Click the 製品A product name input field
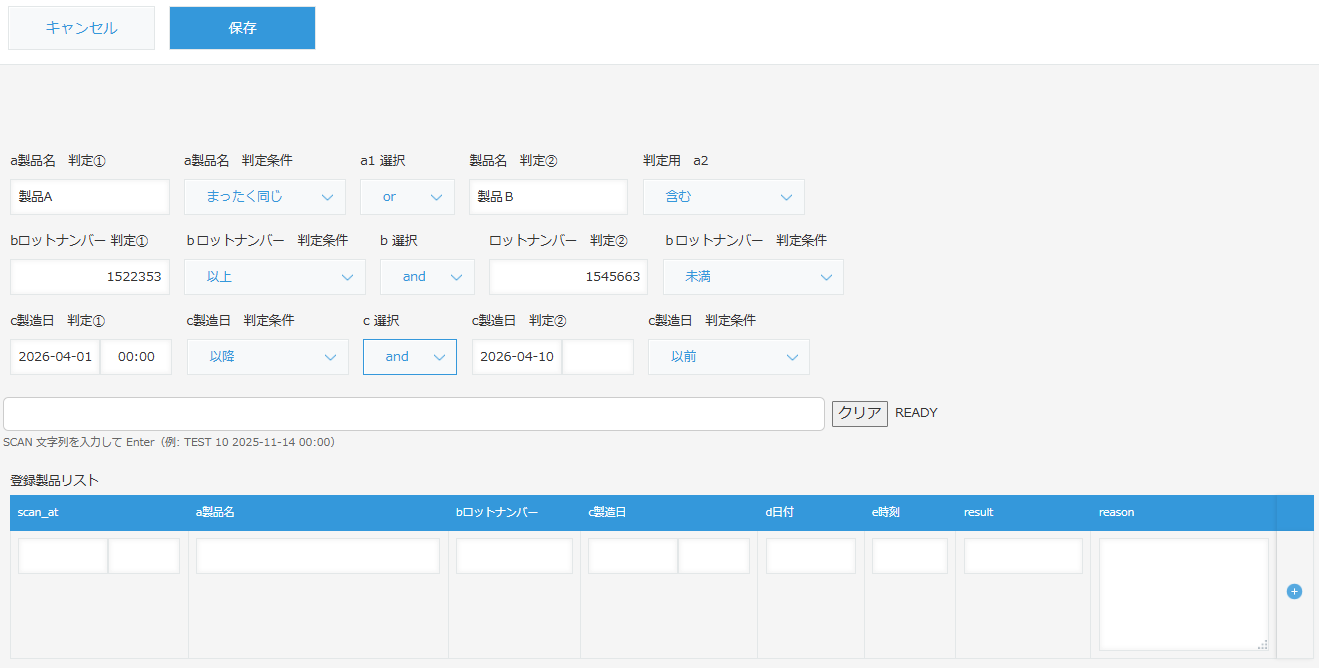The height and width of the screenshot is (668, 1319). (x=89, y=196)
